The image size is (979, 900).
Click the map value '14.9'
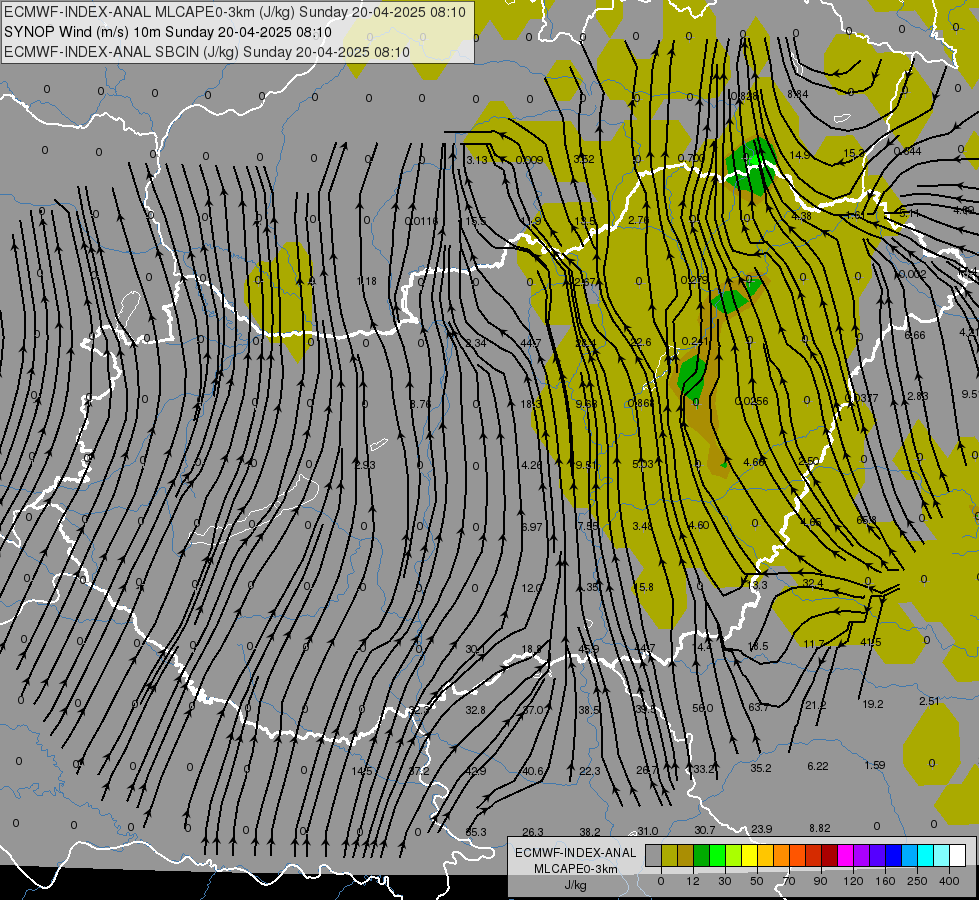click(x=800, y=155)
